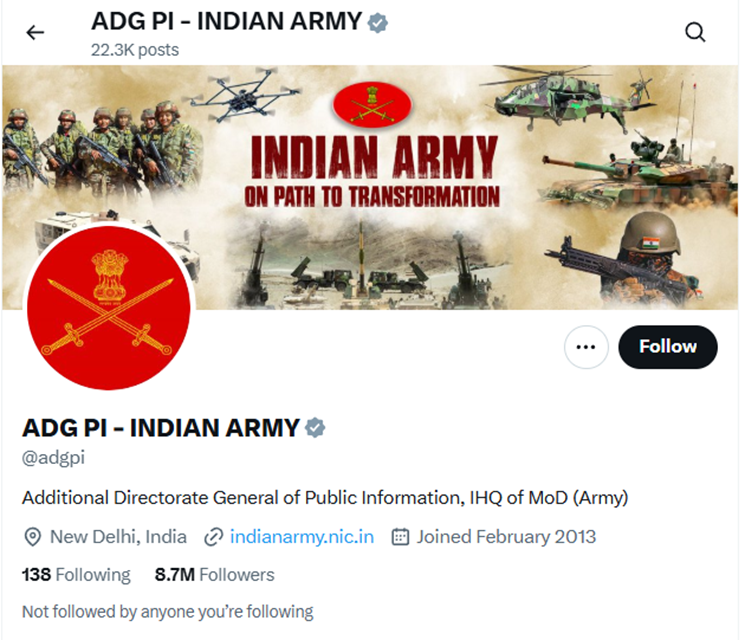Open search with the magnifier icon

pyautogui.click(x=695, y=33)
